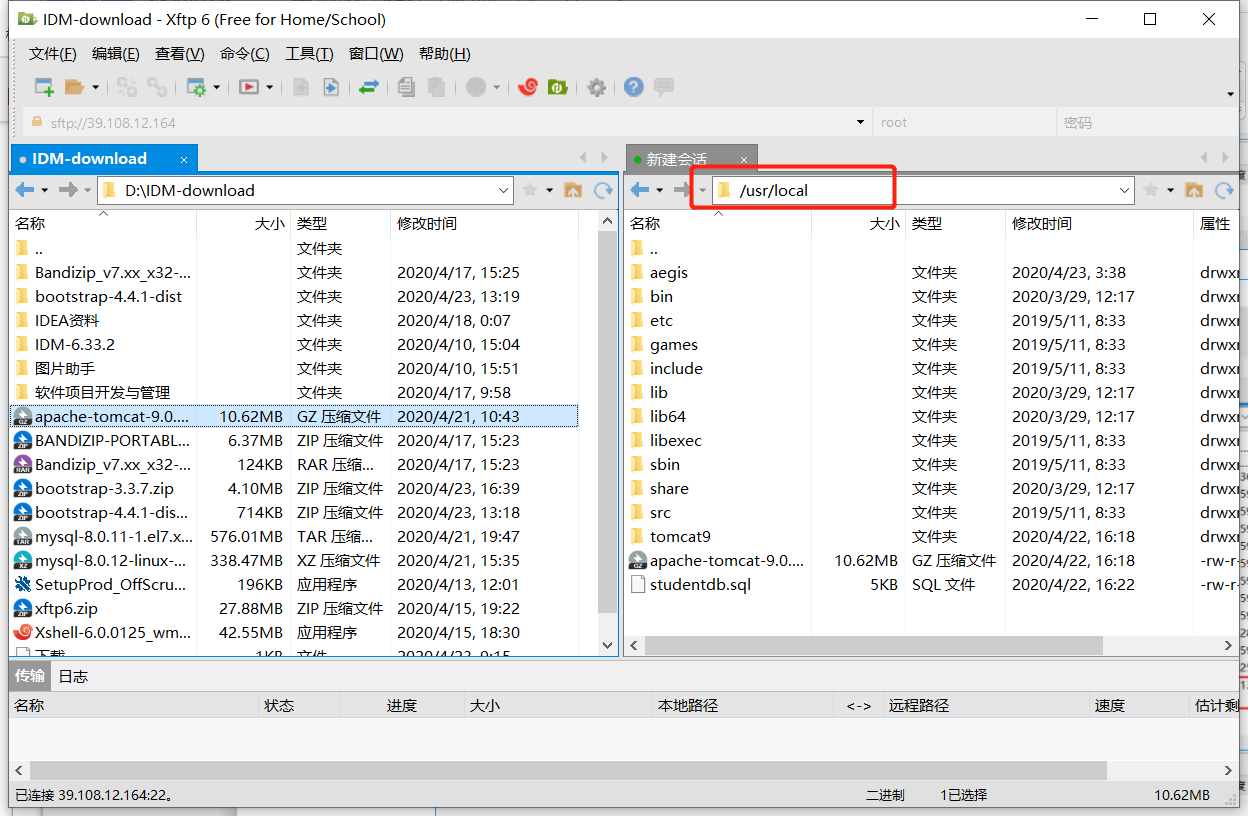The image size is (1248, 816).
Task: Sort remote files by 属性 column
Action: pyautogui.click(x=1216, y=223)
